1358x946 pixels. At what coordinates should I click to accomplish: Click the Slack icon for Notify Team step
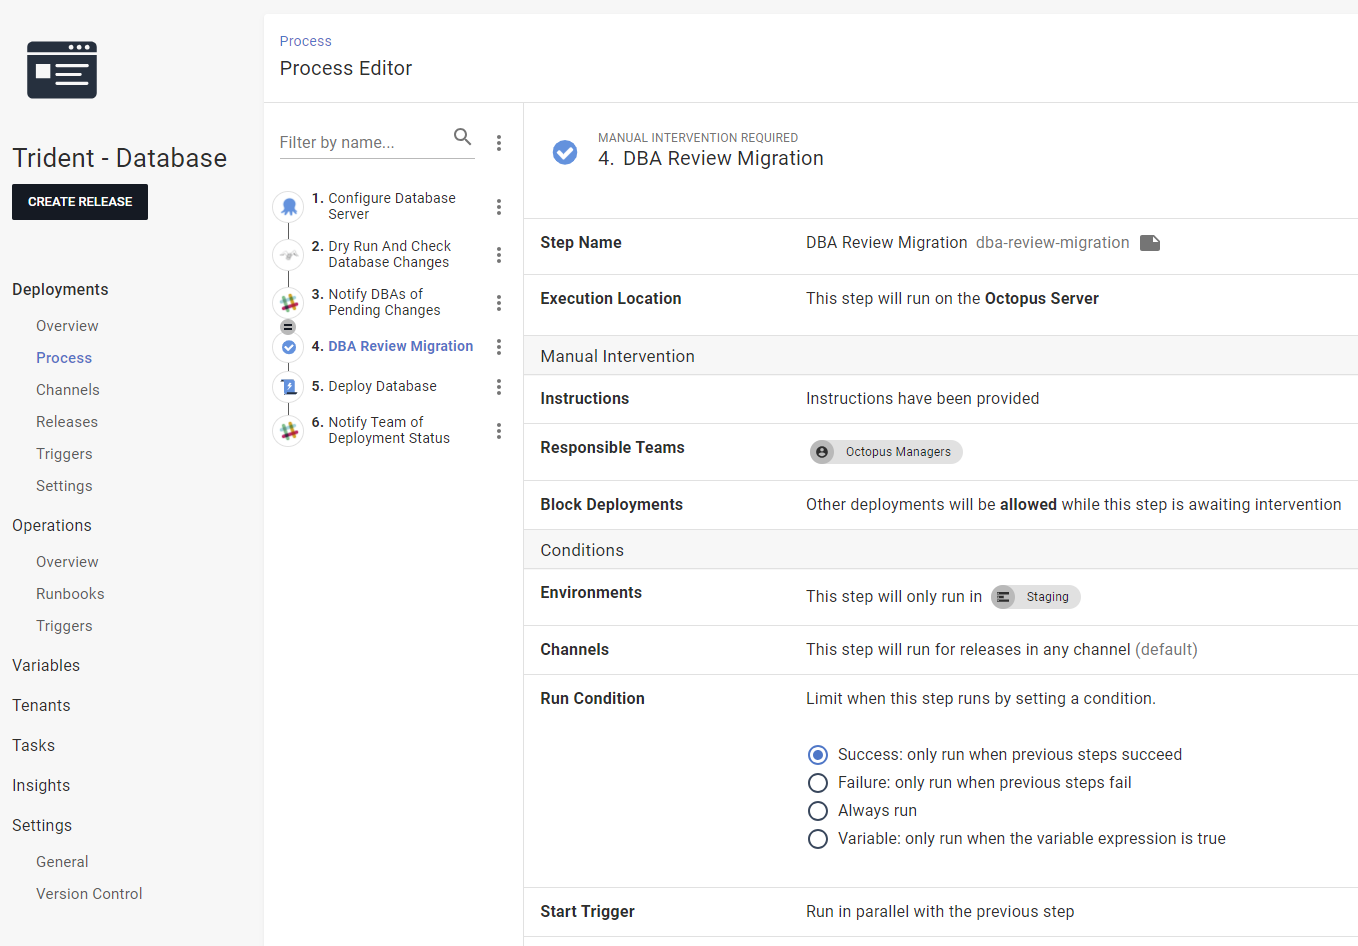pos(289,431)
